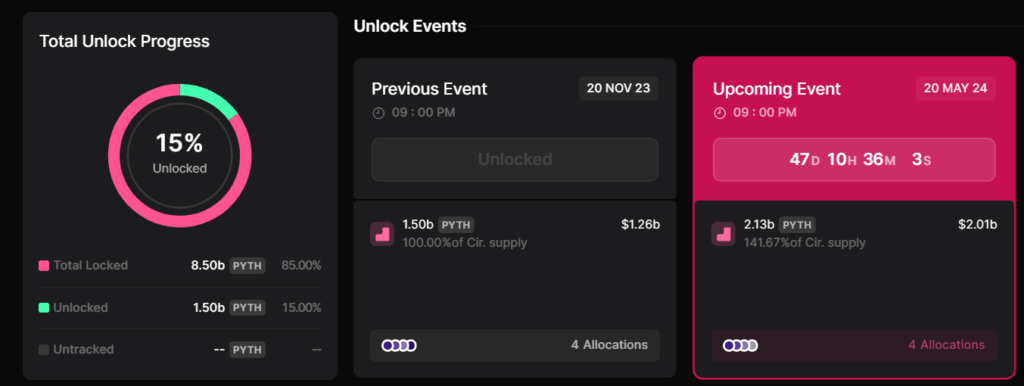Click the clock icon under Previous Event
Viewport: 1024px width, 386px height.
(379, 113)
